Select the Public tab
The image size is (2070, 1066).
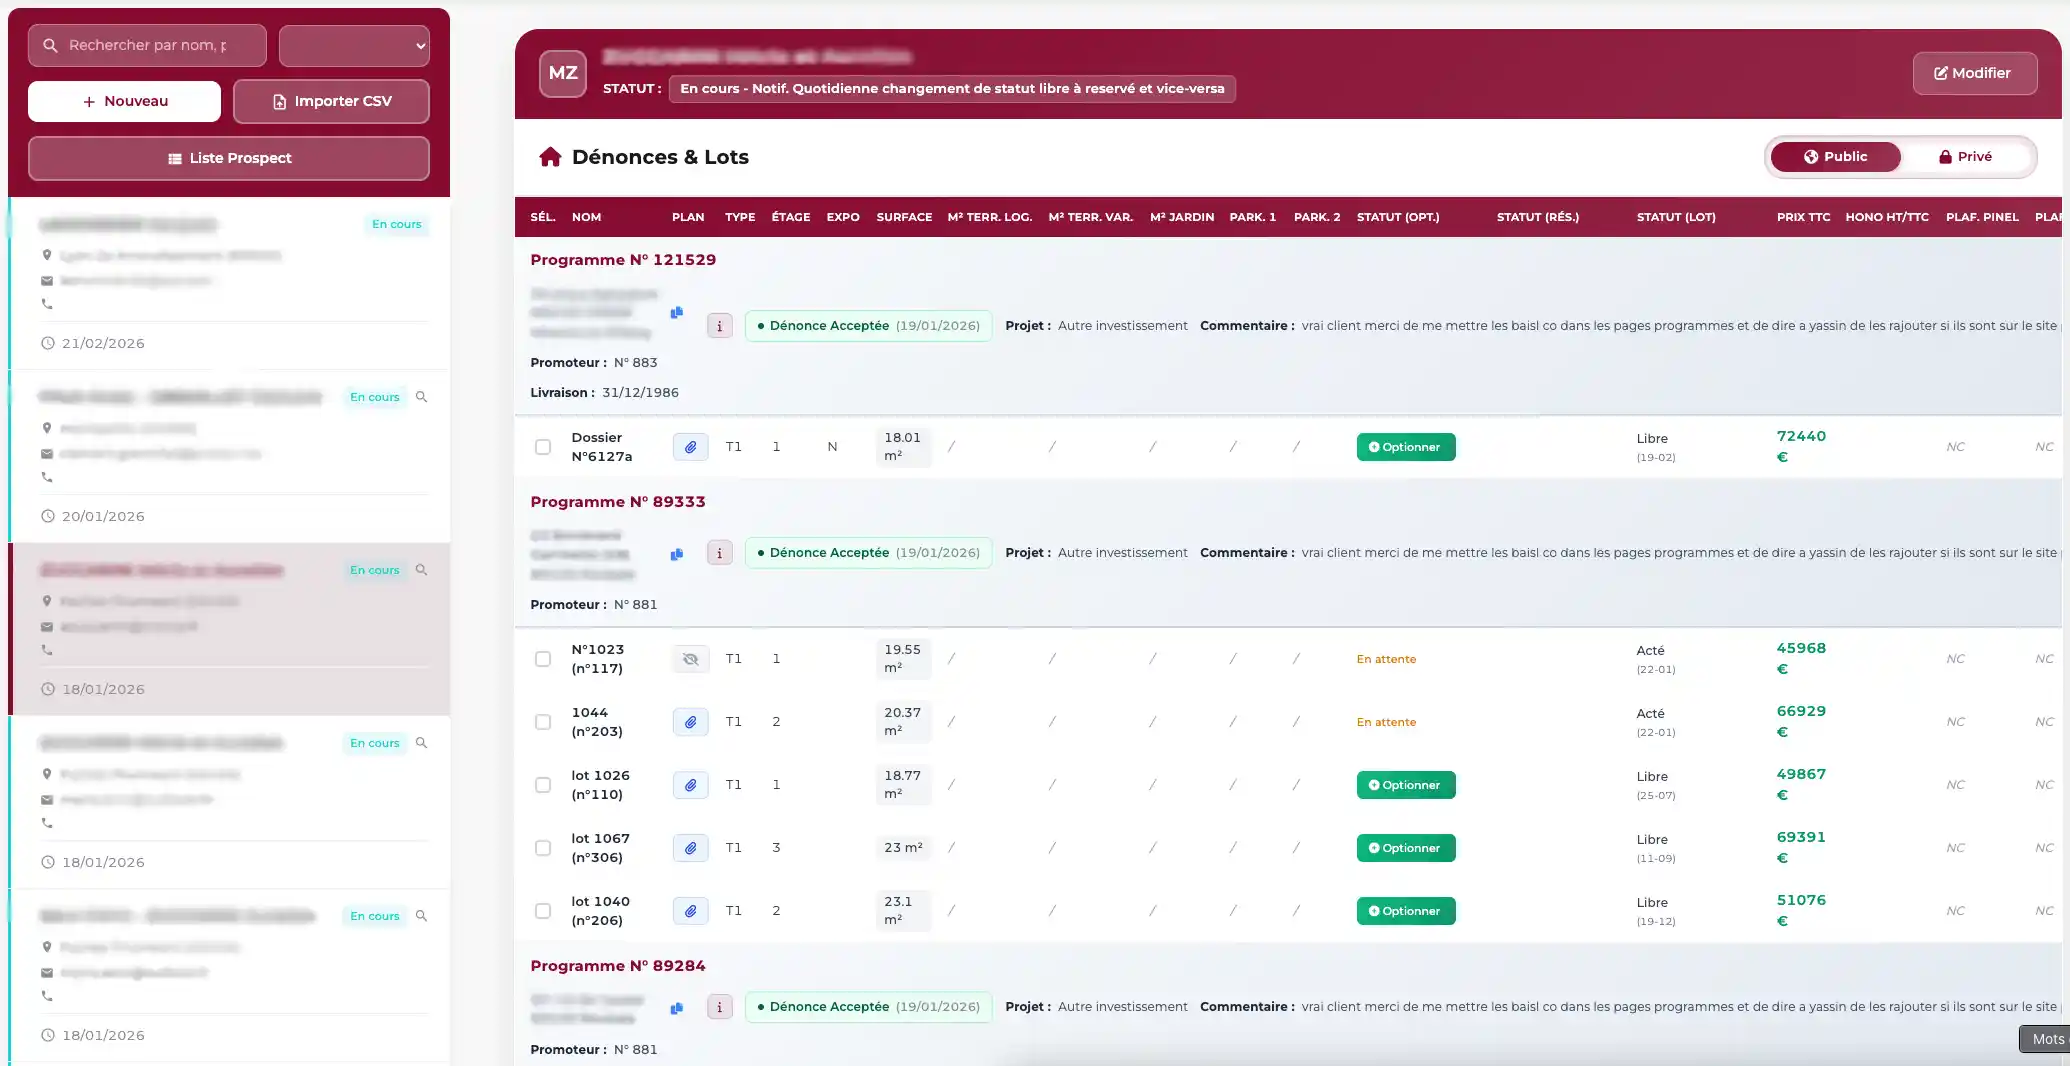pos(1835,157)
